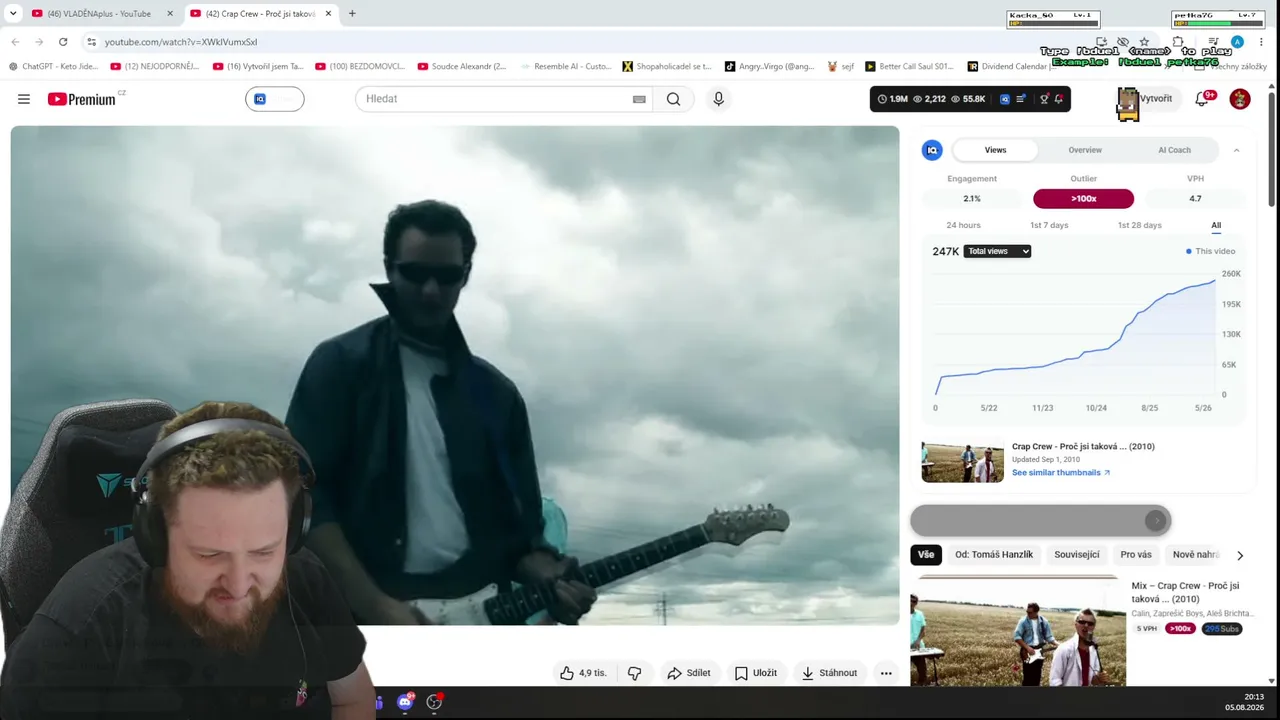The width and height of the screenshot is (1280, 720).
Task: Select the Od: Tomáš Hanzlík chip
Action: point(994,555)
